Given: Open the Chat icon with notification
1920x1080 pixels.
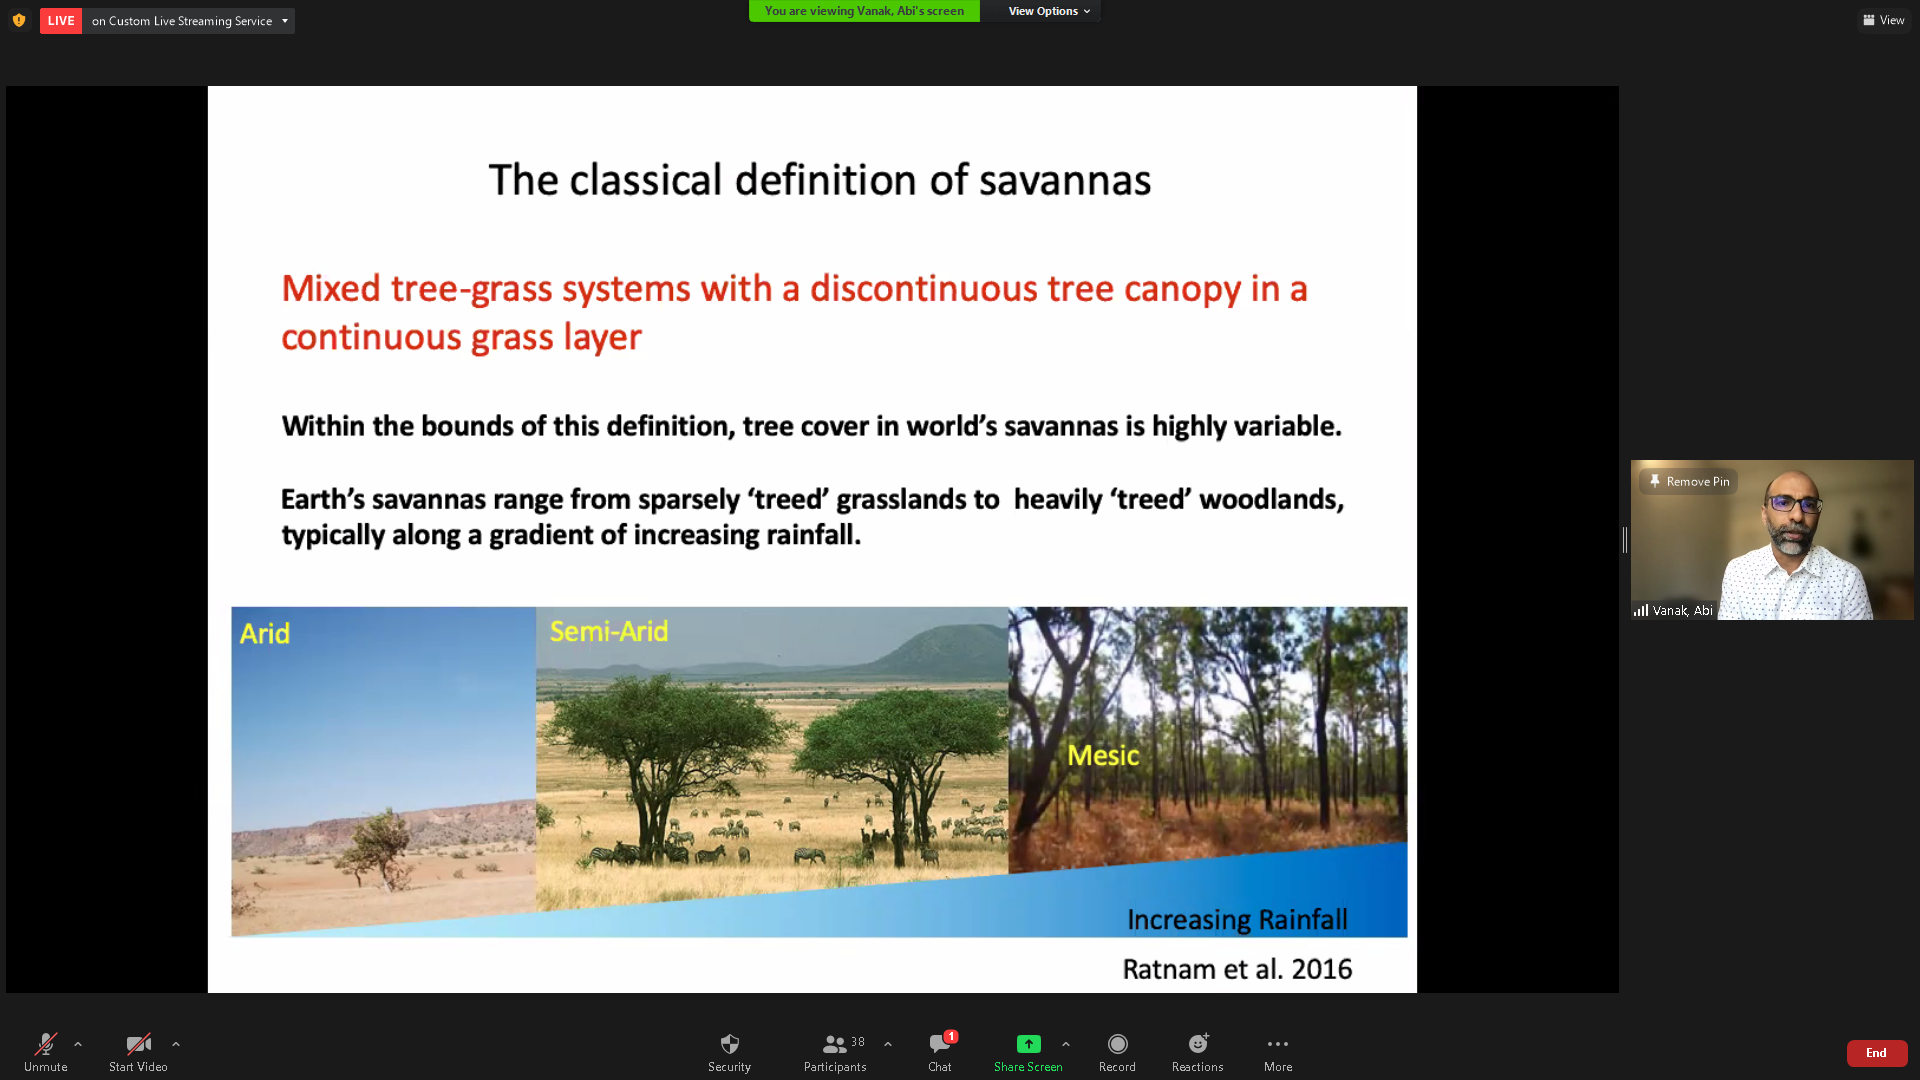Looking at the screenshot, I should coord(939,1044).
